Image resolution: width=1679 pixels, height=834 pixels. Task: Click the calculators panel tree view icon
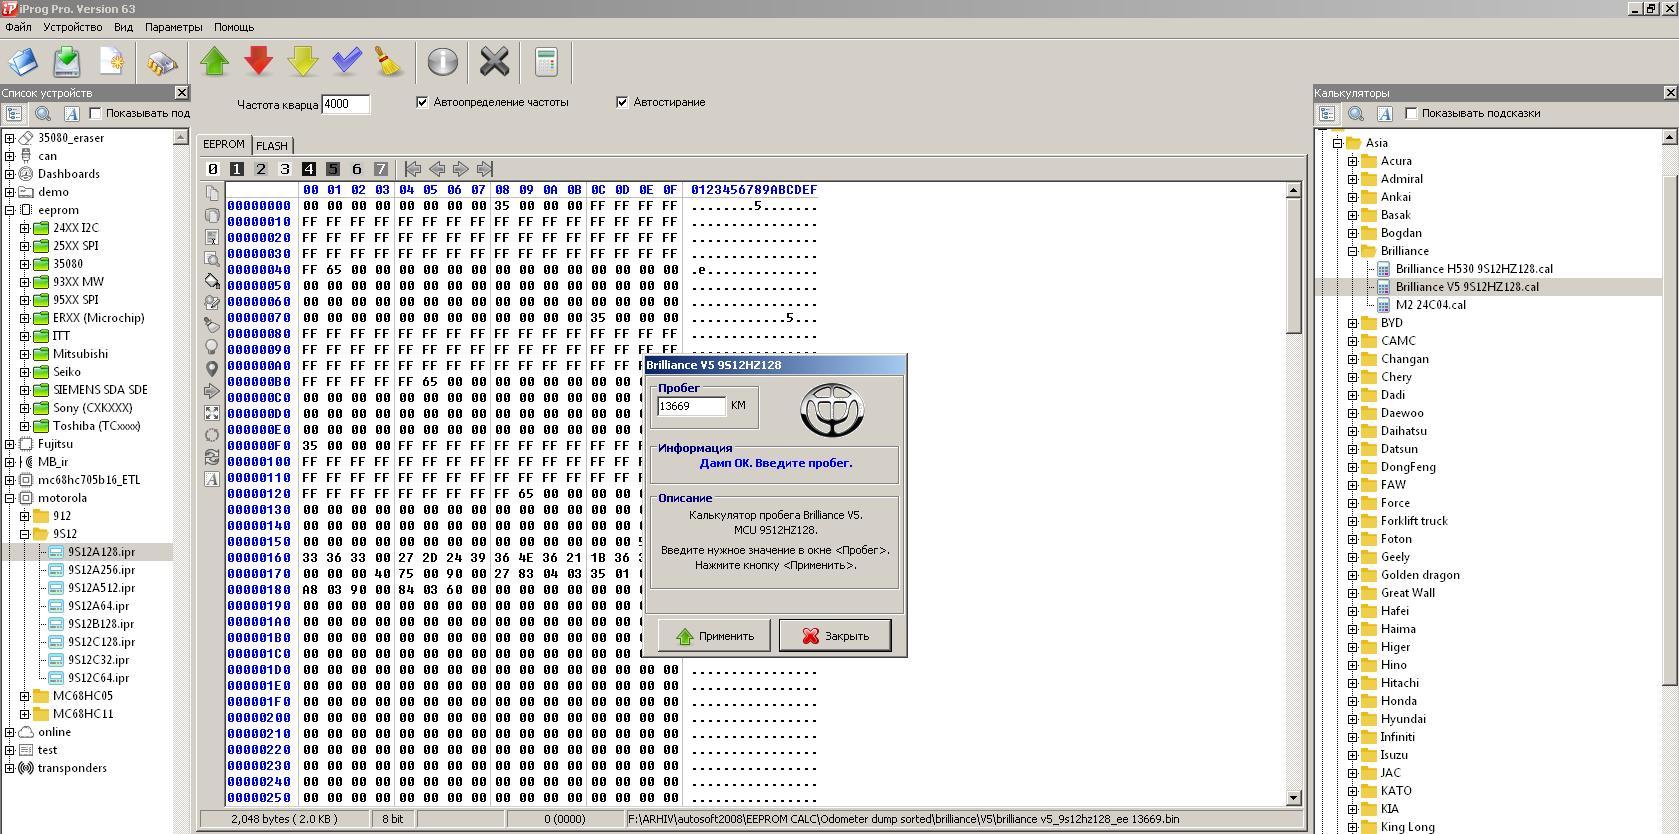pos(1327,114)
